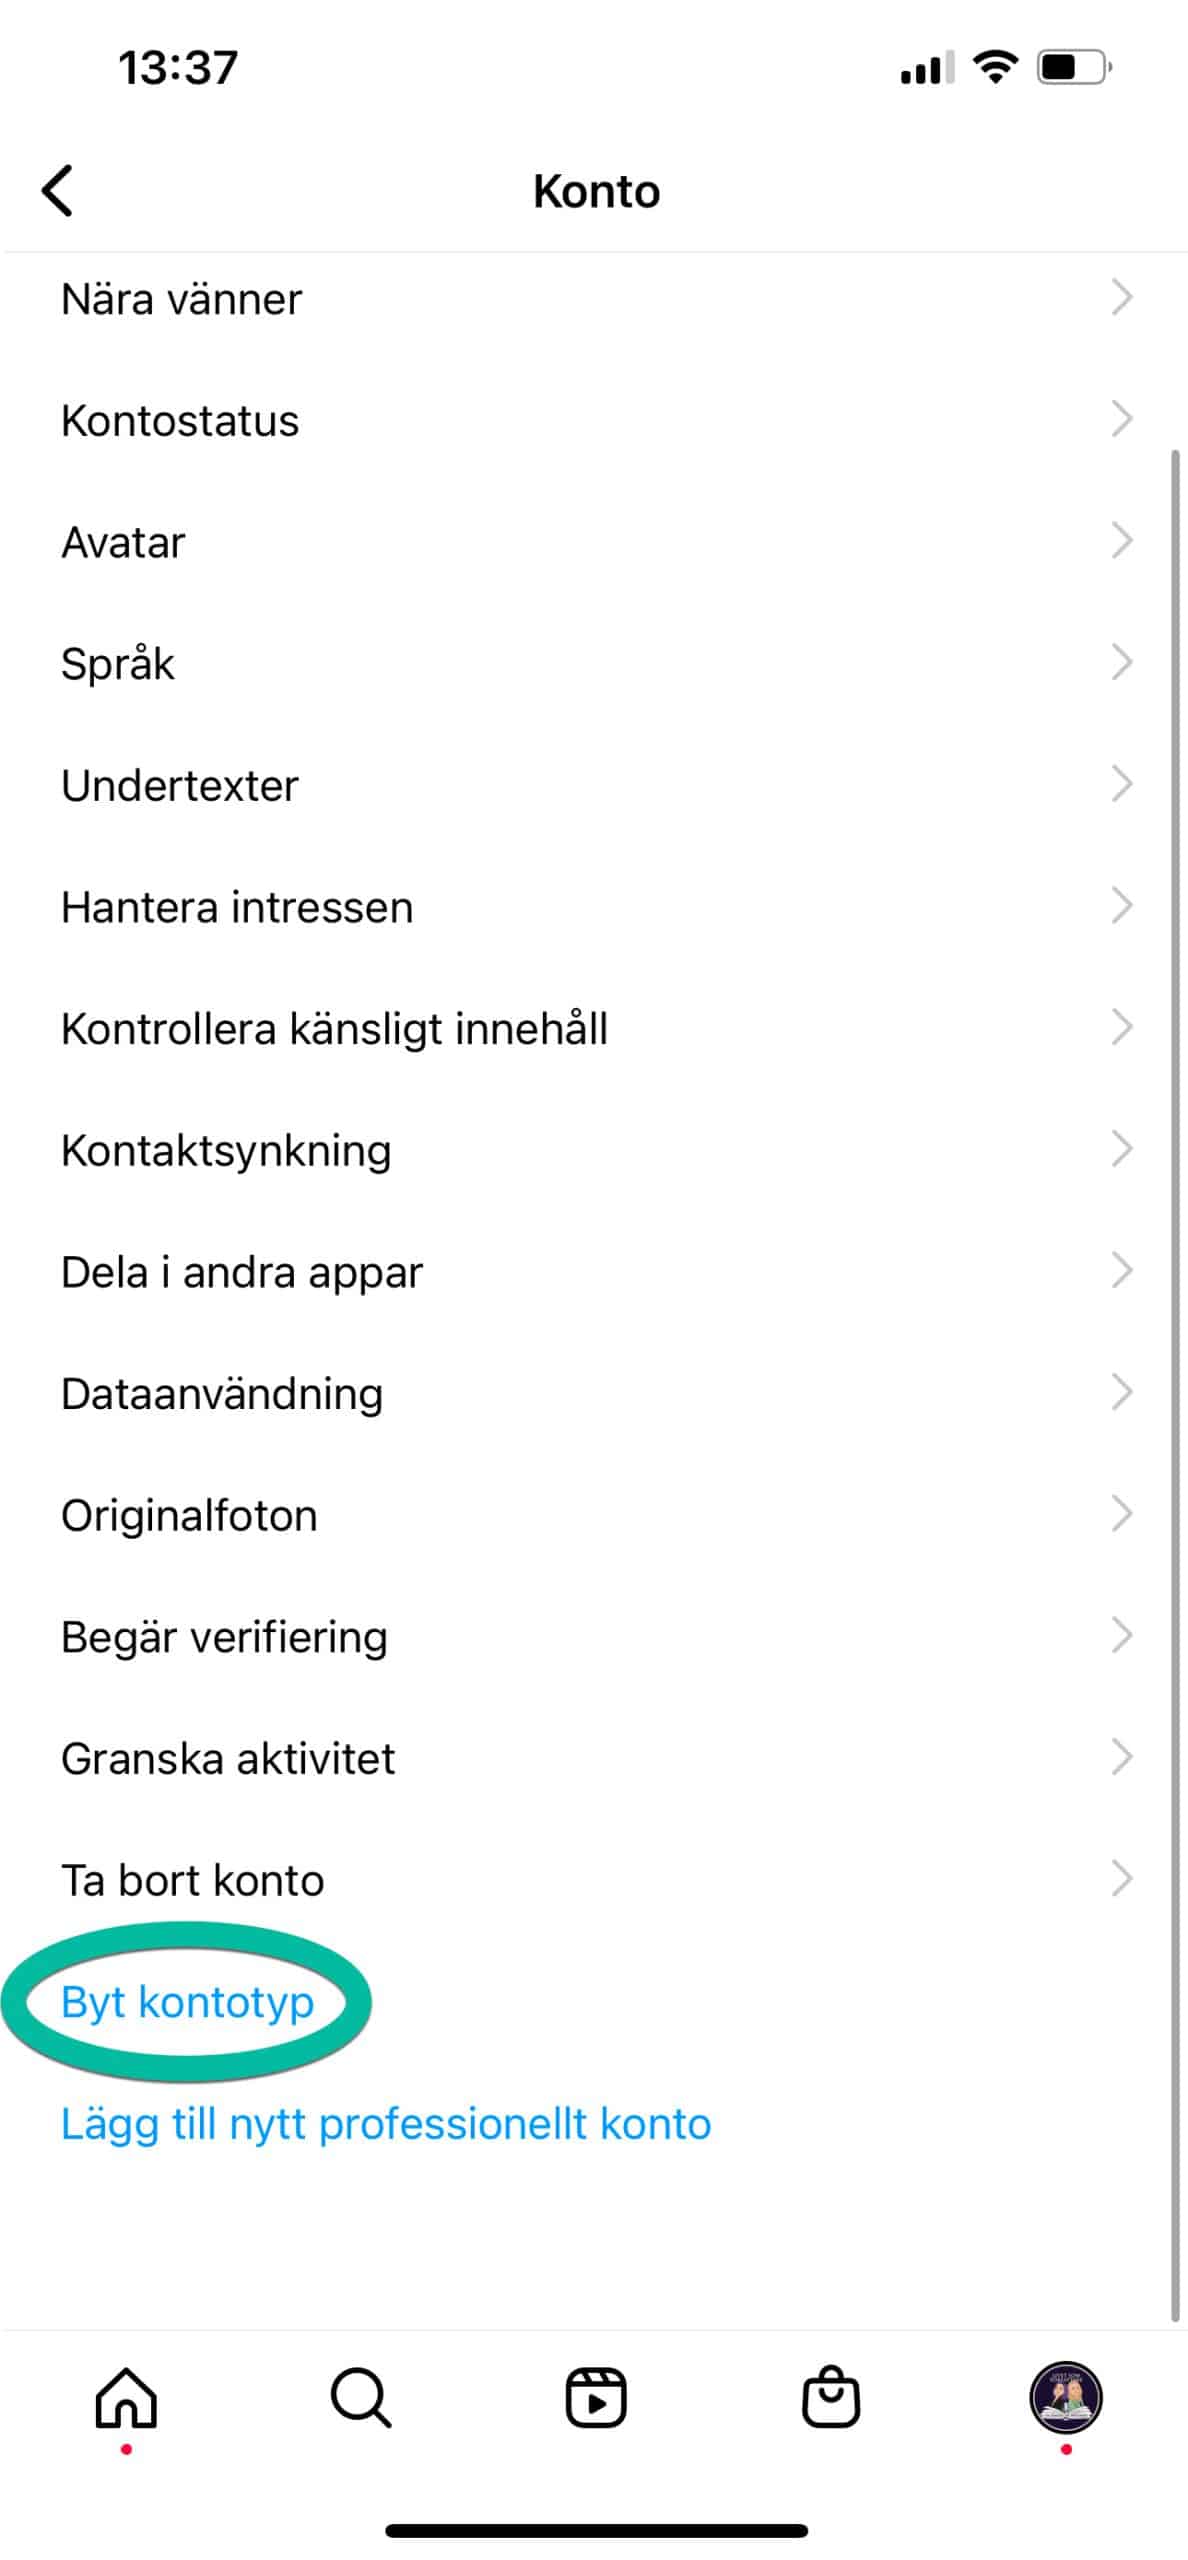The image size is (1188, 2560).
Task: Open the shopping bag icon
Action: tap(830, 2400)
